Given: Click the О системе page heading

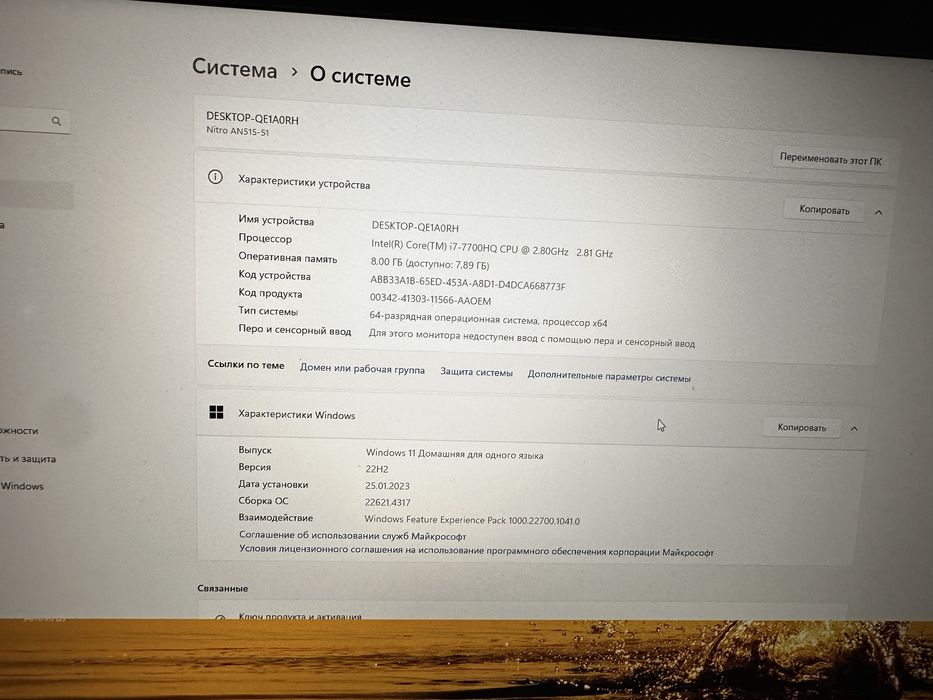Looking at the screenshot, I should tap(360, 76).
